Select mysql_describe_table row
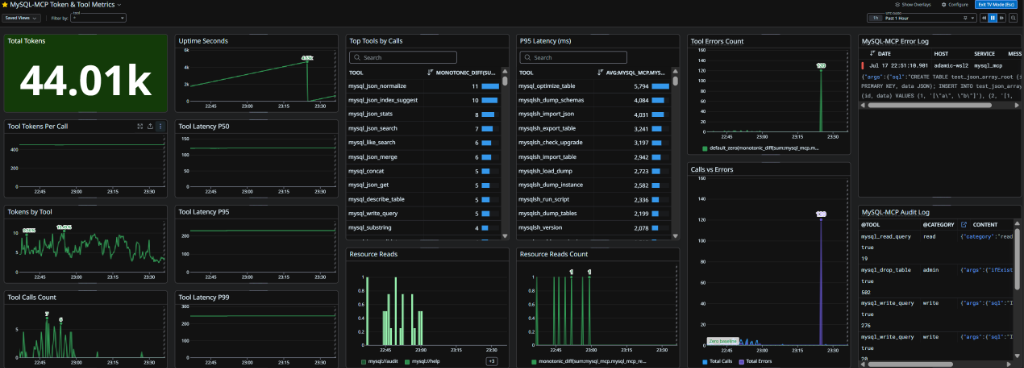The height and width of the screenshot is (368, 1024). point(423,200)
